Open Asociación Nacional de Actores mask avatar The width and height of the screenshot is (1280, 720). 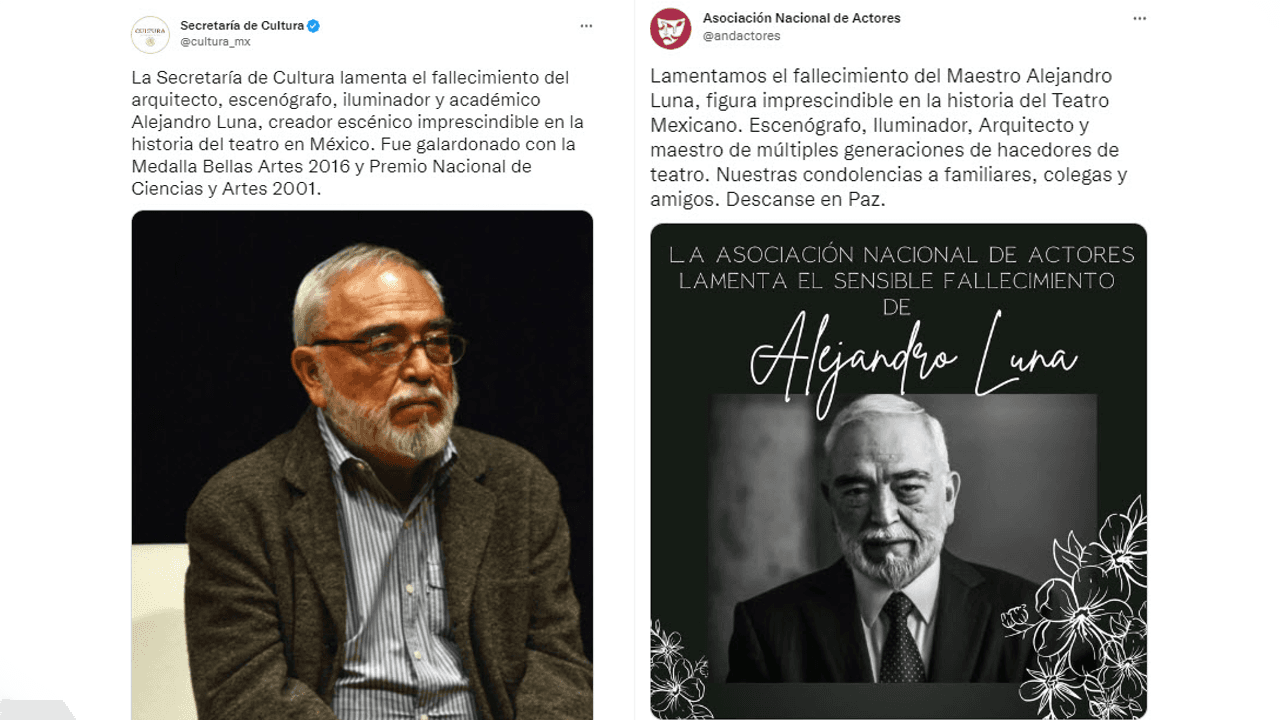pyautogui.click(x=670, y=28)
